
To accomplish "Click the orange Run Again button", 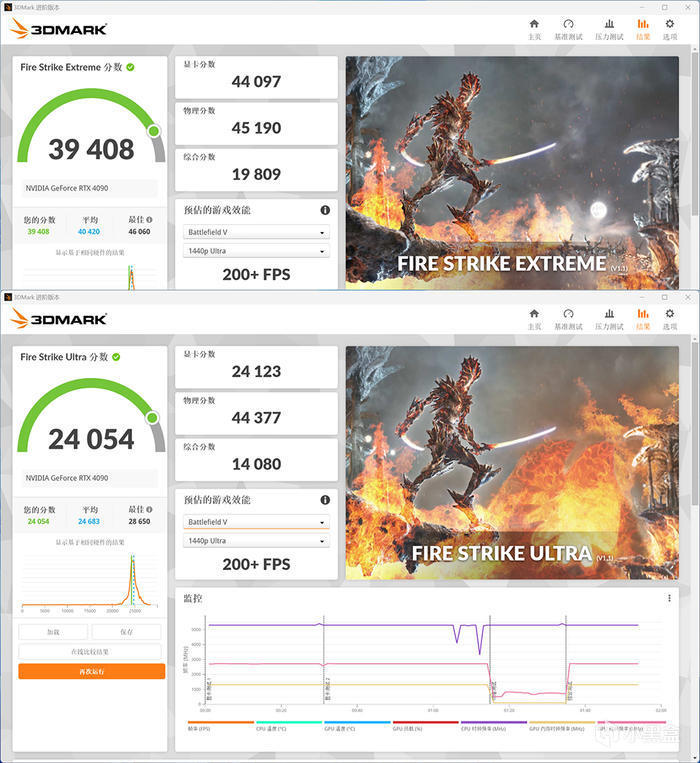I will pyautogui.click(x=91, y=672).
